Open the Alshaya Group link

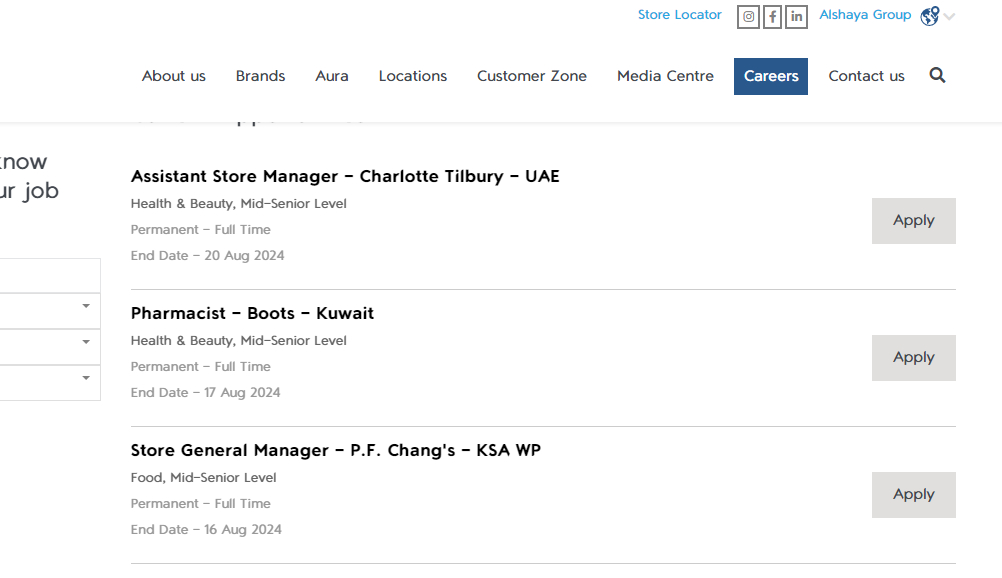(x=865, y=15)
